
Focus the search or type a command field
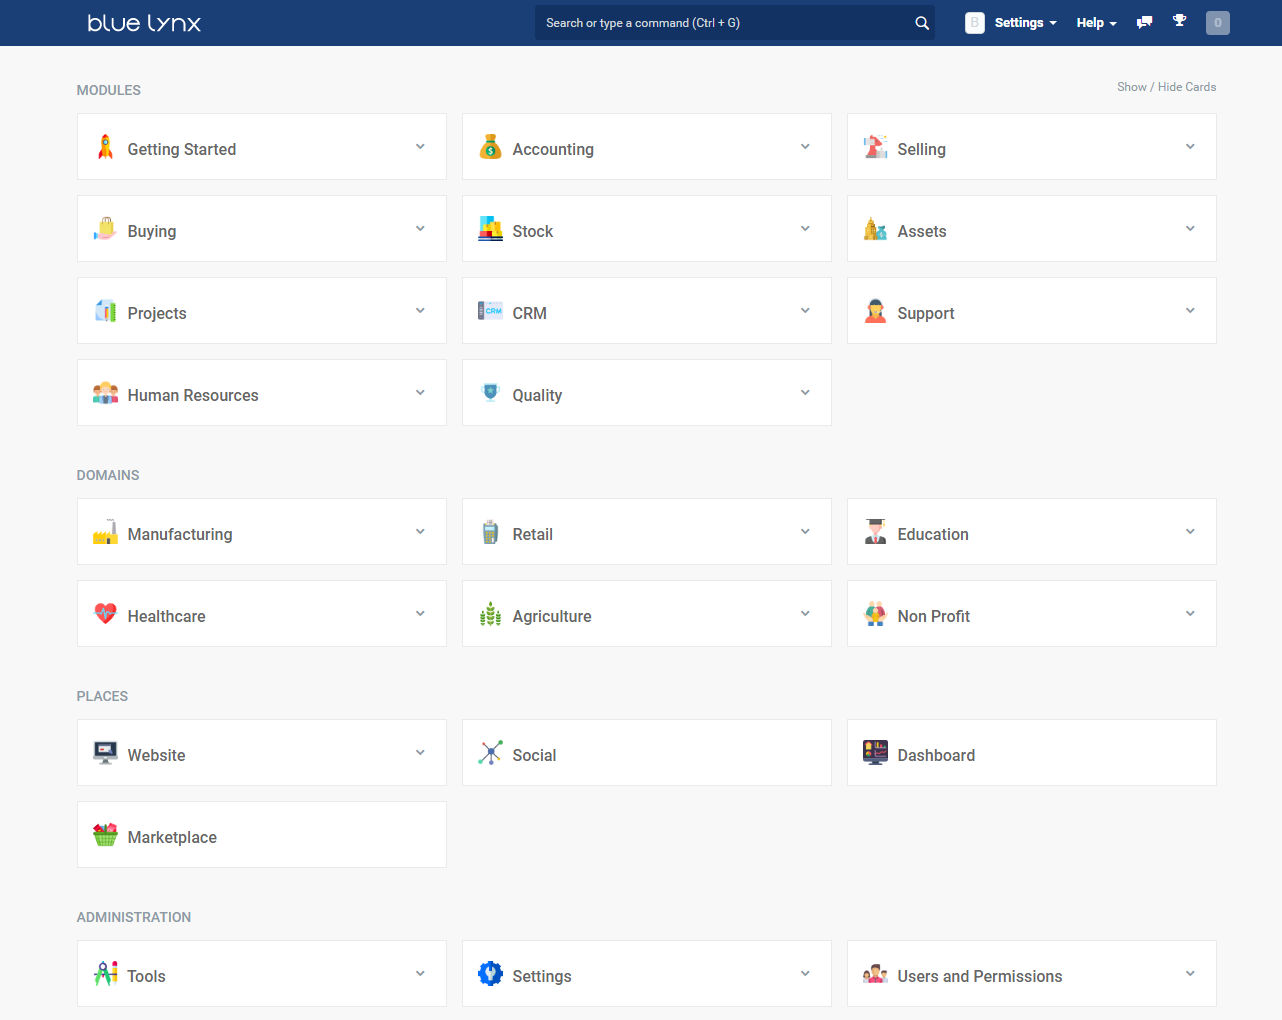[x=725, y=23]
